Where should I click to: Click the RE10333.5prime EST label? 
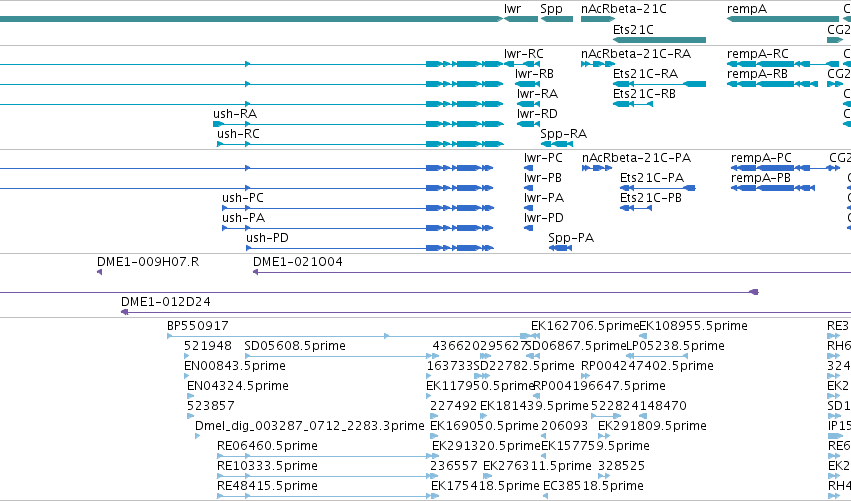coord(267,466)
